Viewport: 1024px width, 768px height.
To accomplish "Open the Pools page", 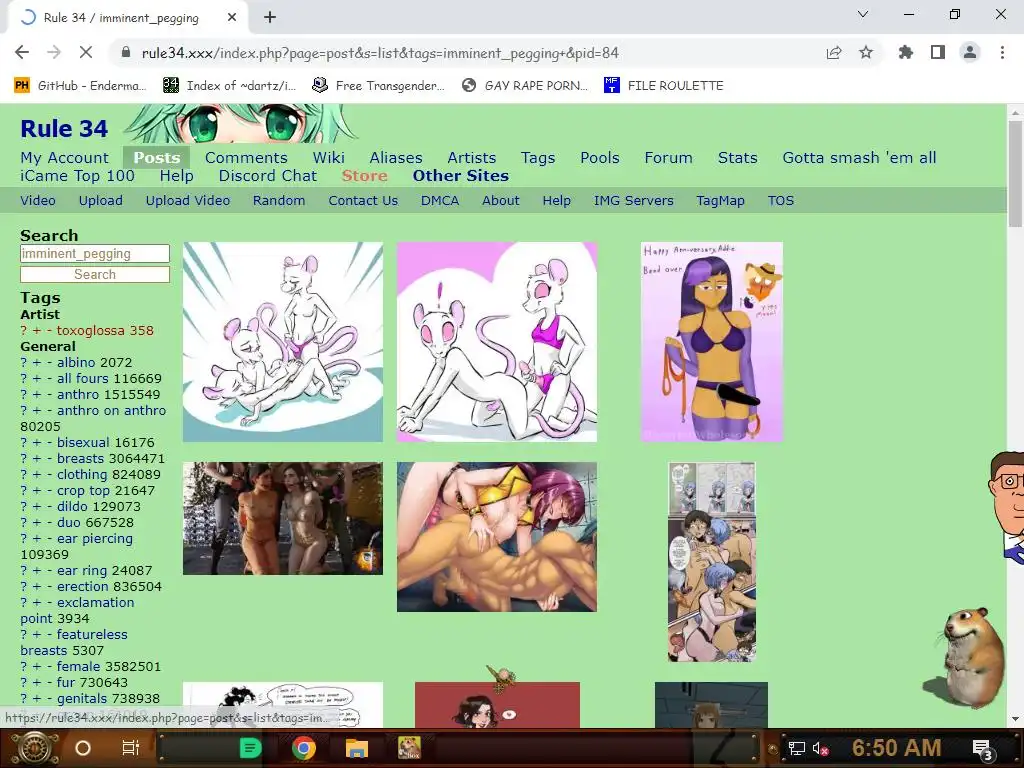I will coord(600,157).
